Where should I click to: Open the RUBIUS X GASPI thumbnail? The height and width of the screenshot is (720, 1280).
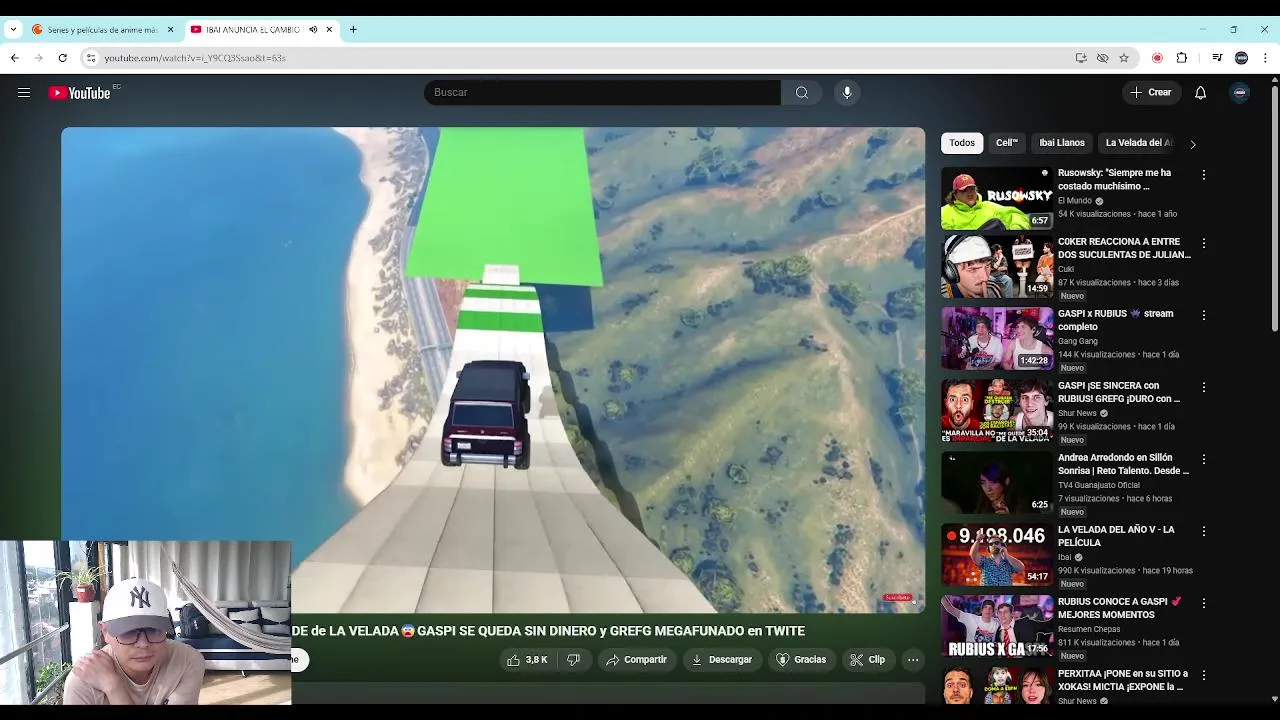[x=996, y=626]
